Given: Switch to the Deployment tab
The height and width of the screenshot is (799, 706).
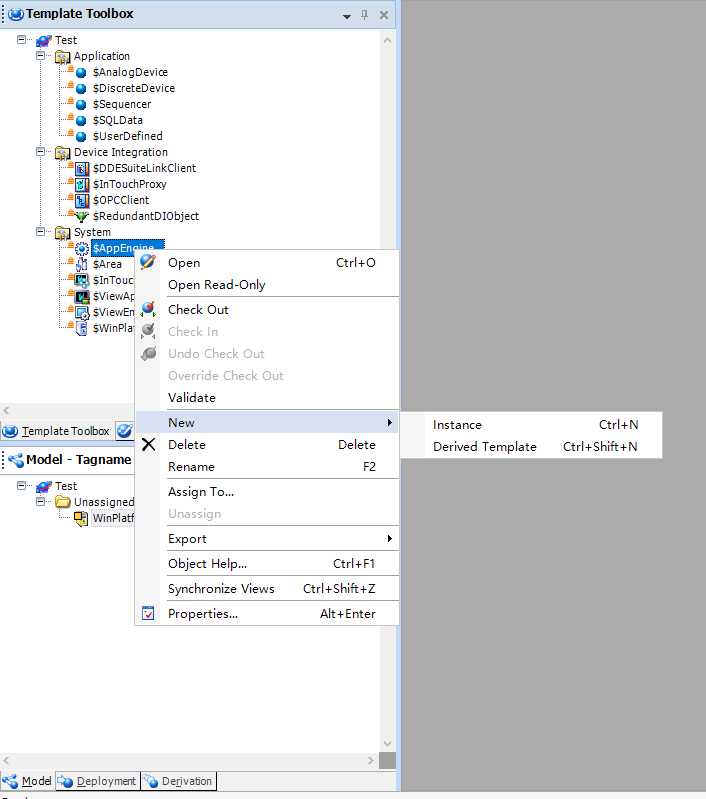Looking at the screenshot, I should (x=98, y=781).
